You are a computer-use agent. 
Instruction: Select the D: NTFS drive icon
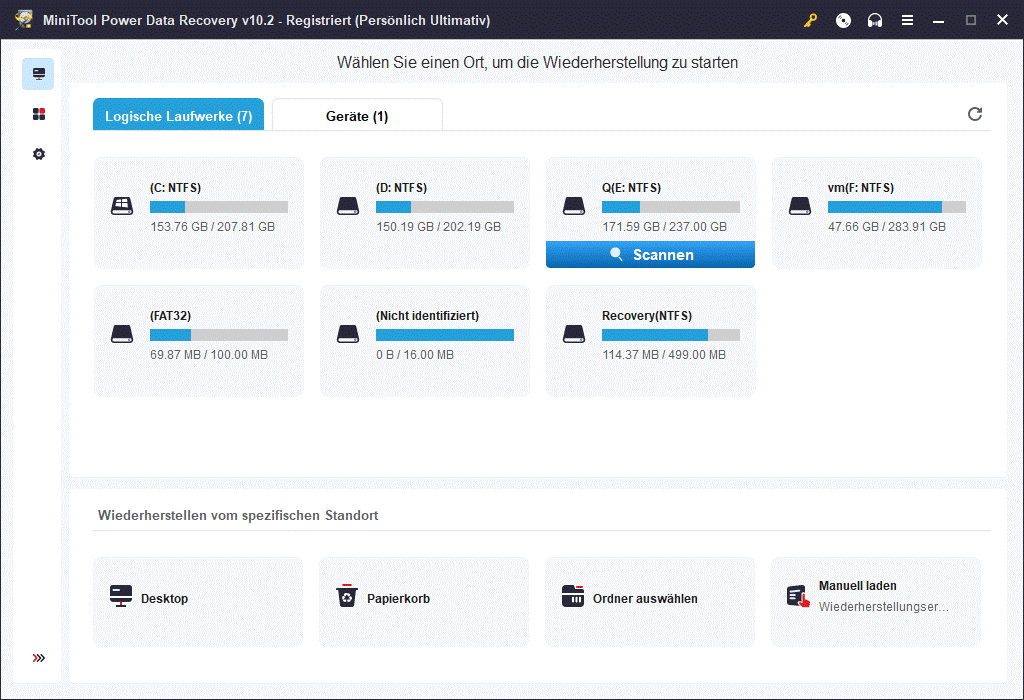pyautogui.click(x=348, y=206)
